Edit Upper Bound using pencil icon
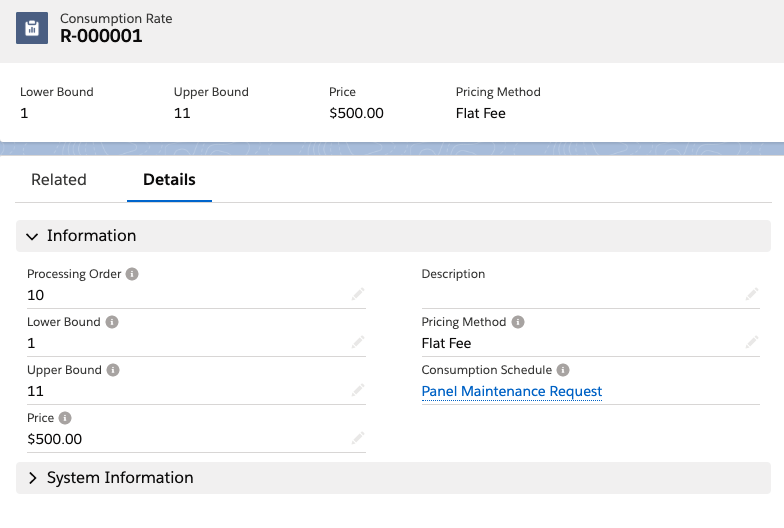Viewport: 784px width, 528px height. coord(358,390)
